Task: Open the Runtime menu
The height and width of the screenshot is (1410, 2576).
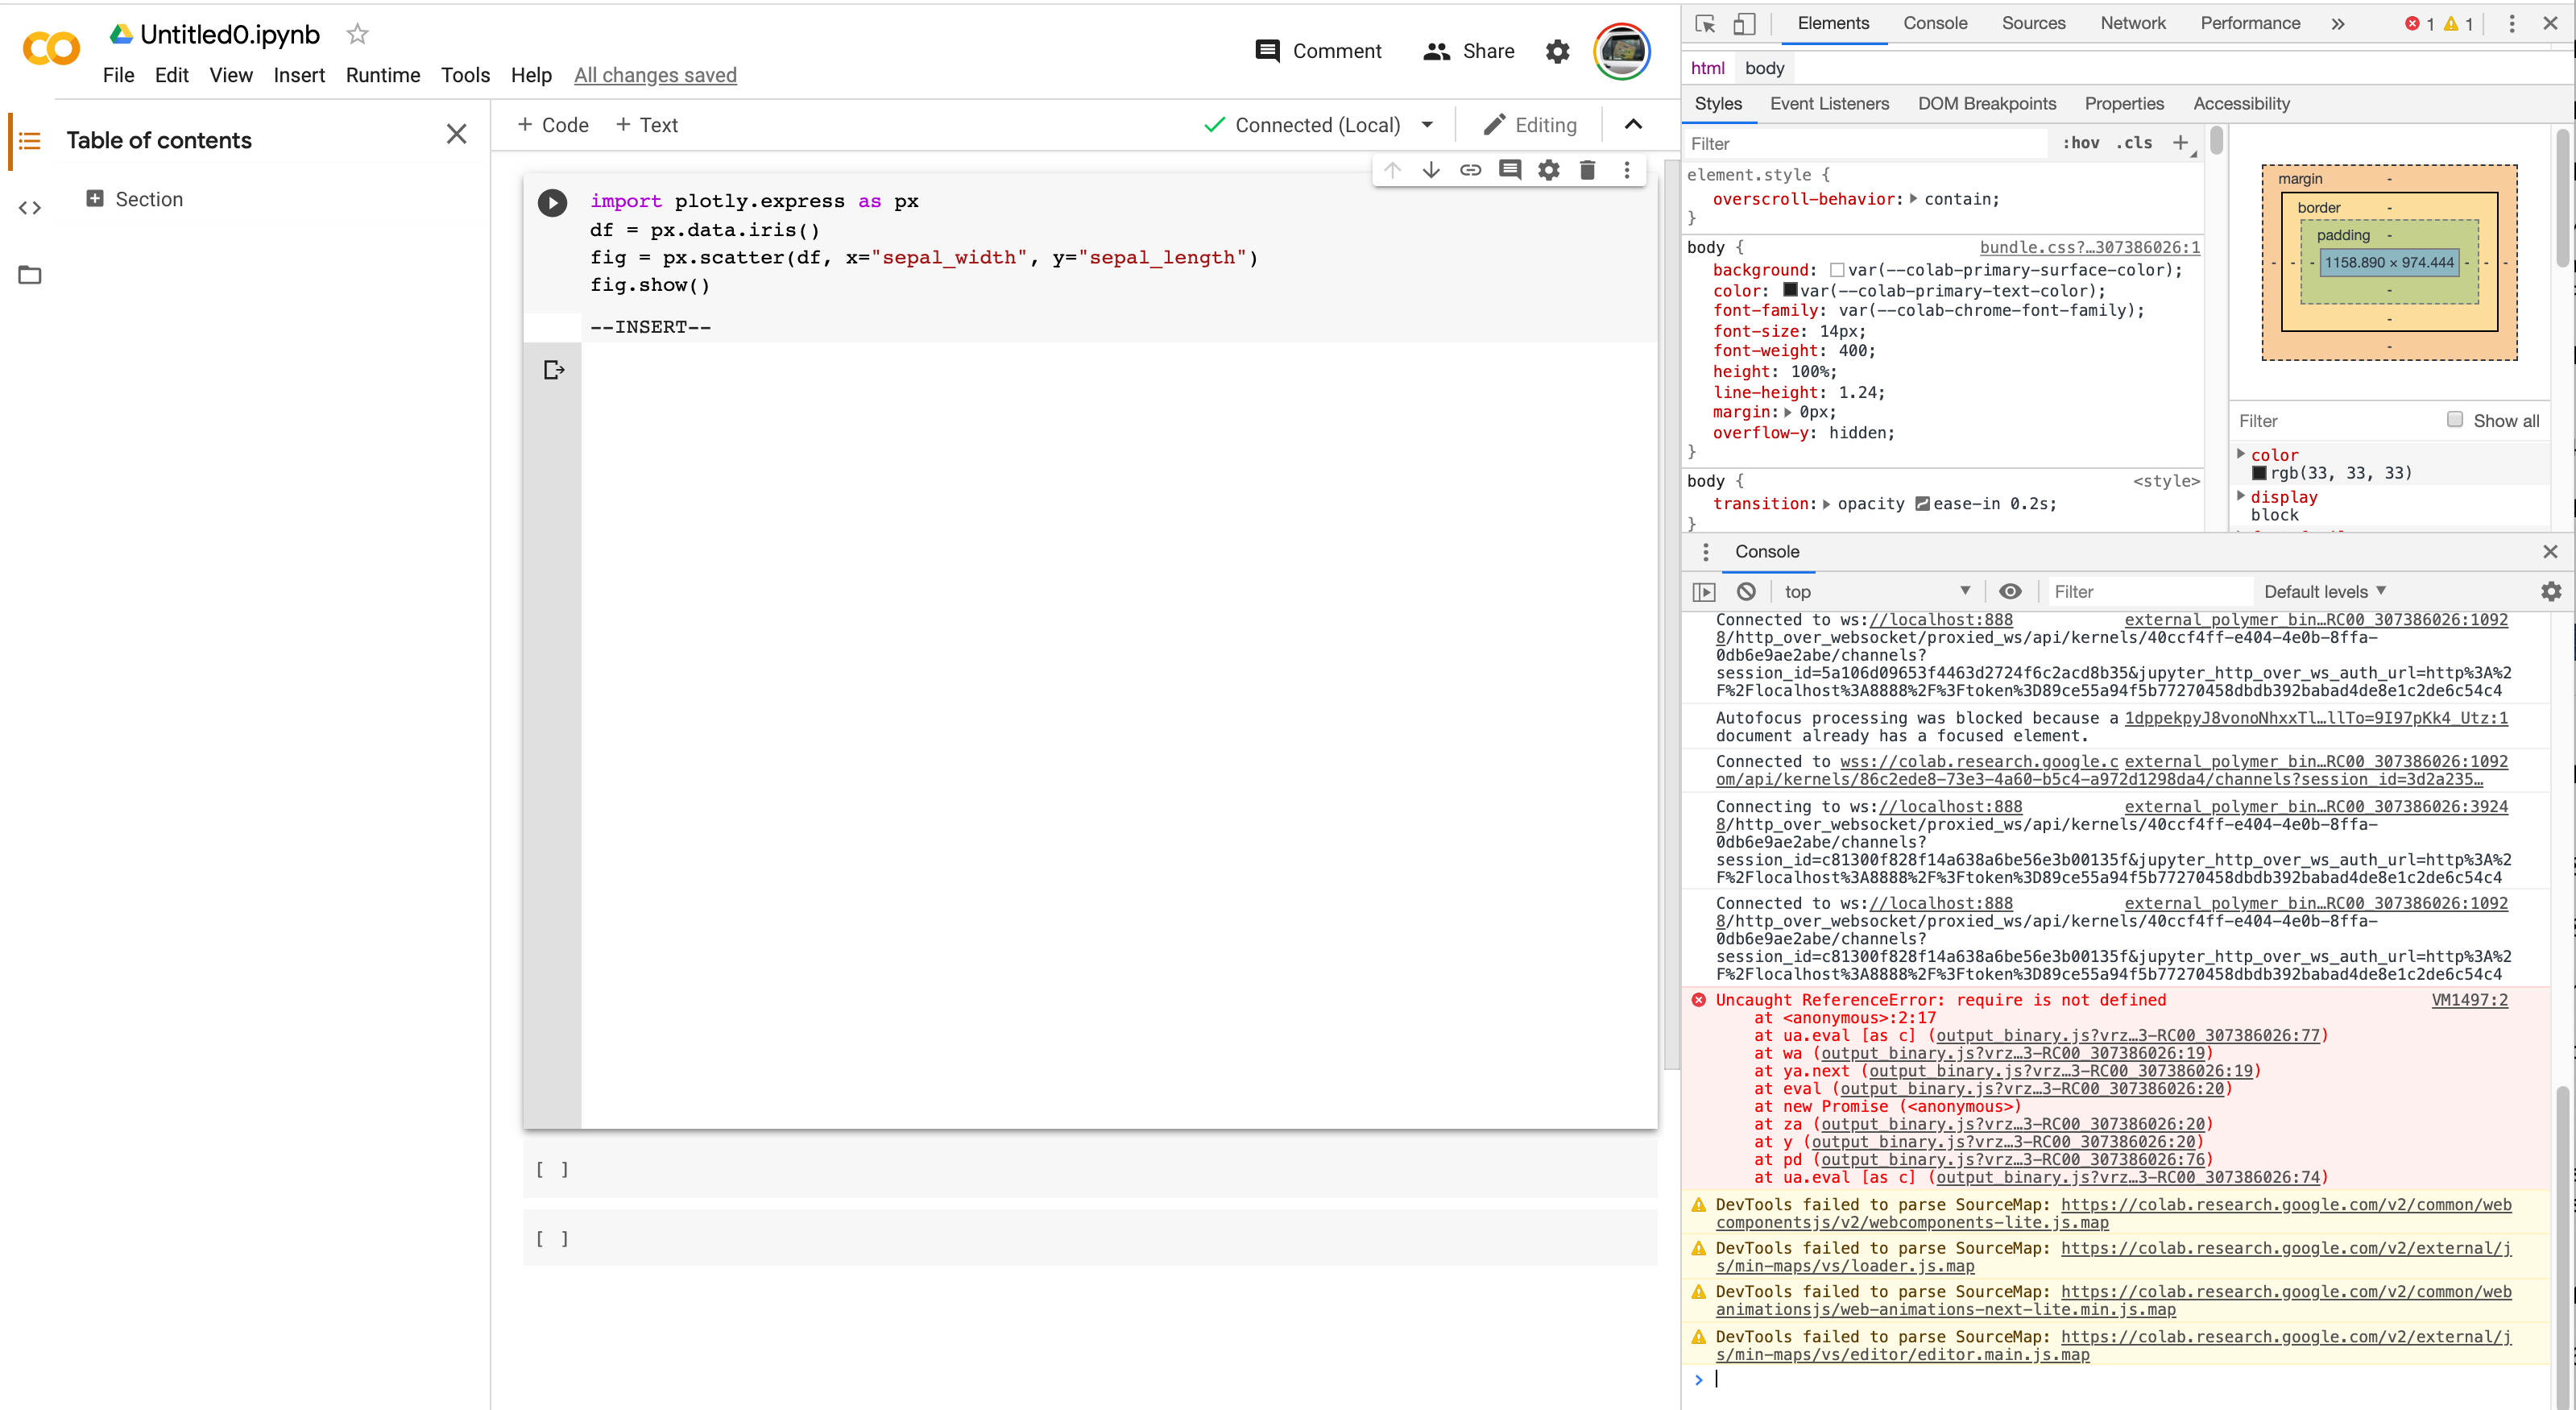Action: coord(383,75)
